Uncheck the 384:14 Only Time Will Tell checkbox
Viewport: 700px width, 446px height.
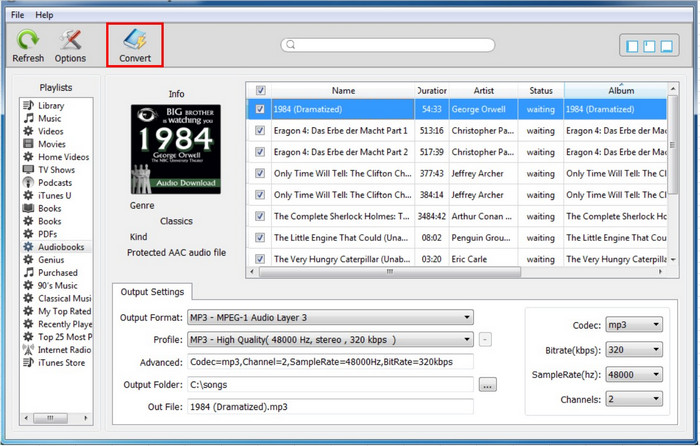tap(260, 195)
